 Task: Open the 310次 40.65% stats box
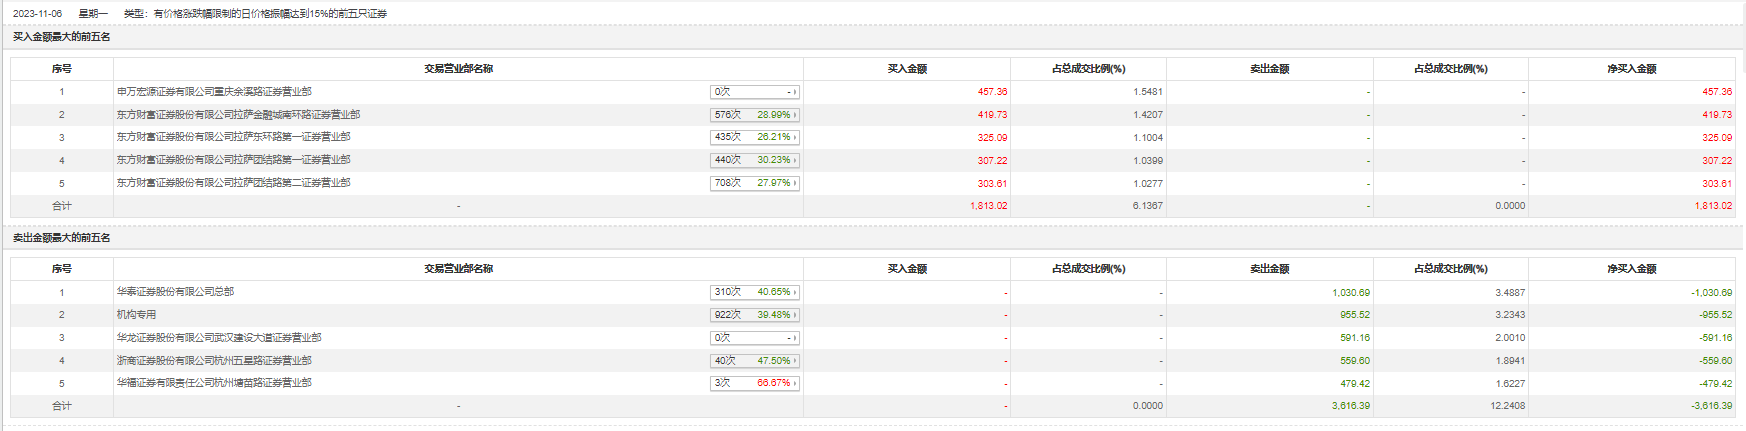tap(755, 292)
